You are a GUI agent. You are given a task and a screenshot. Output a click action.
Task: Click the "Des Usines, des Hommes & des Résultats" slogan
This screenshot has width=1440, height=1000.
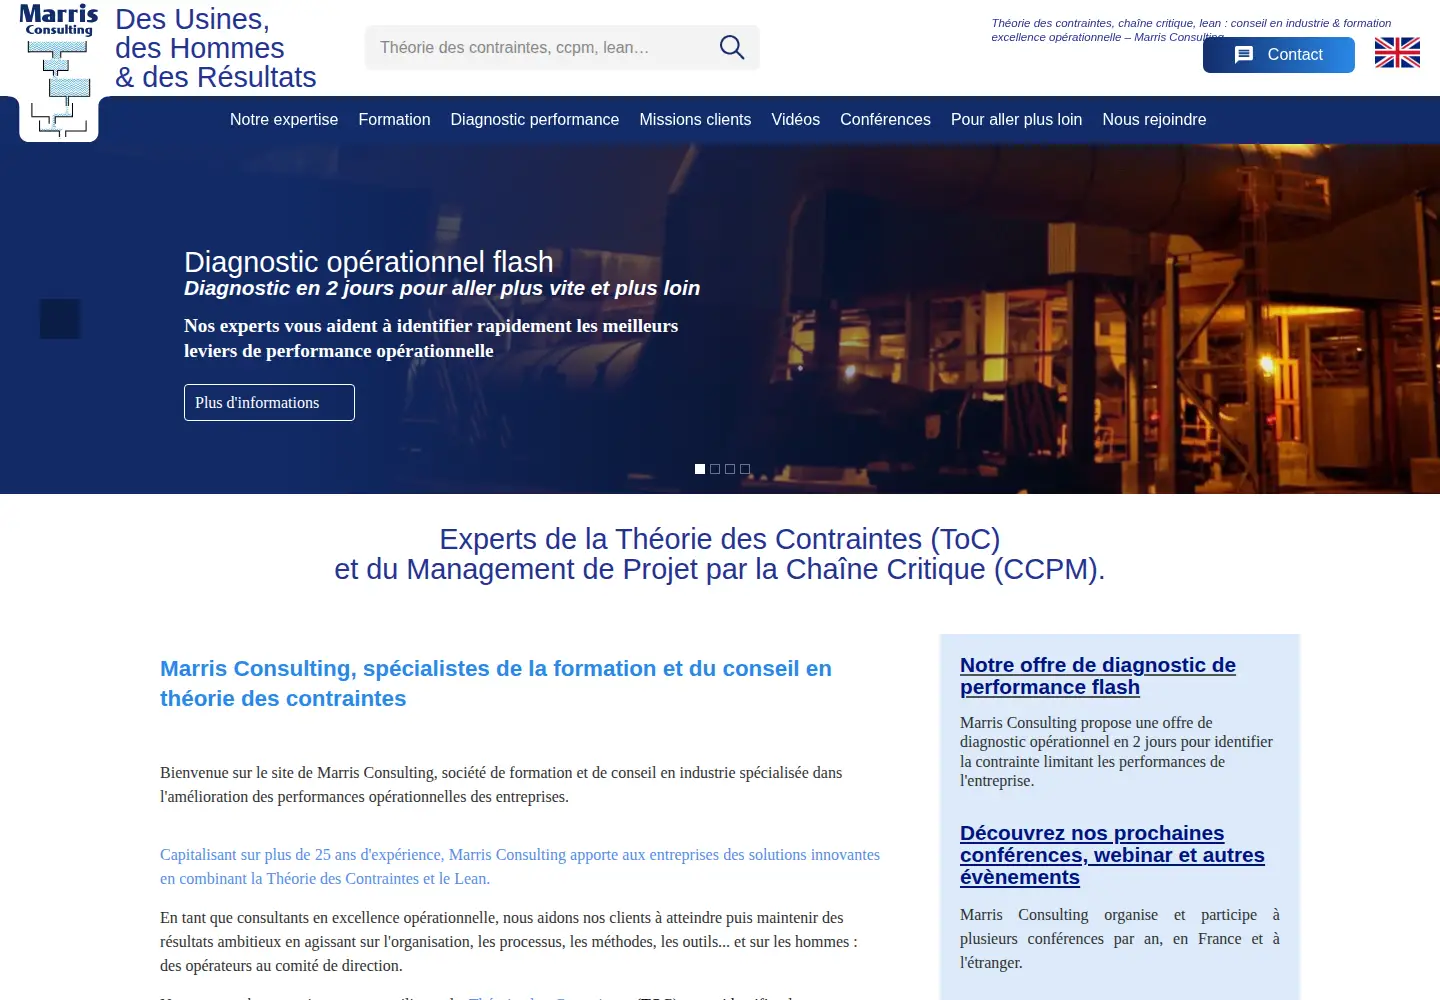216,48
